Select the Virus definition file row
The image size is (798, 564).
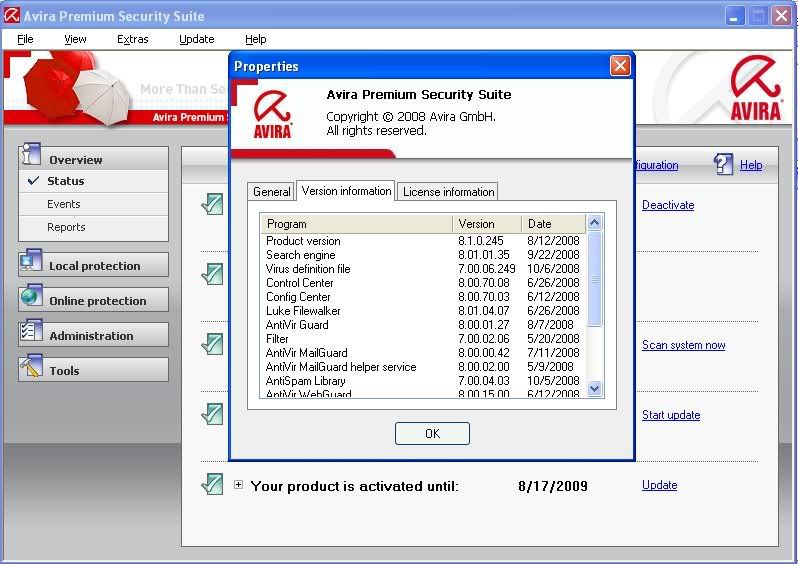[x=423, y=269]
